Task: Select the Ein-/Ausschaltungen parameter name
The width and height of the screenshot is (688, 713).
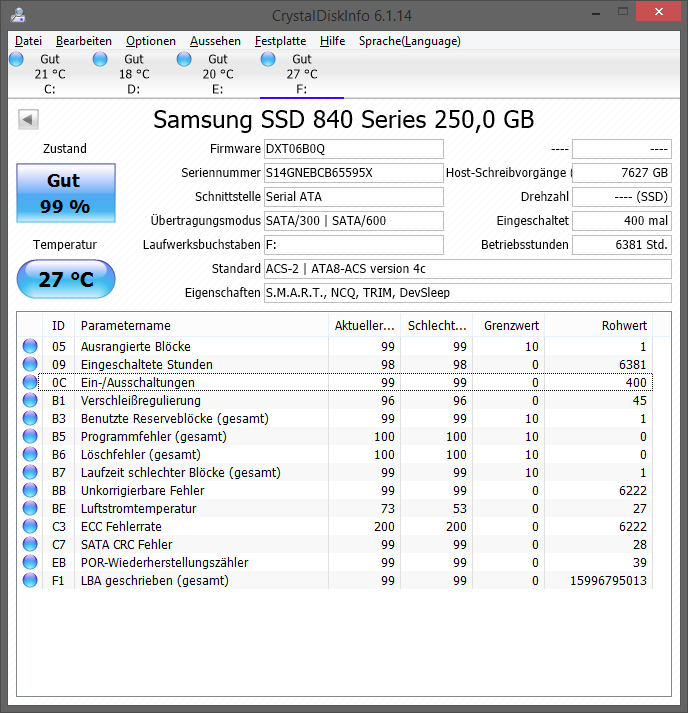Action: click(138, 383)
